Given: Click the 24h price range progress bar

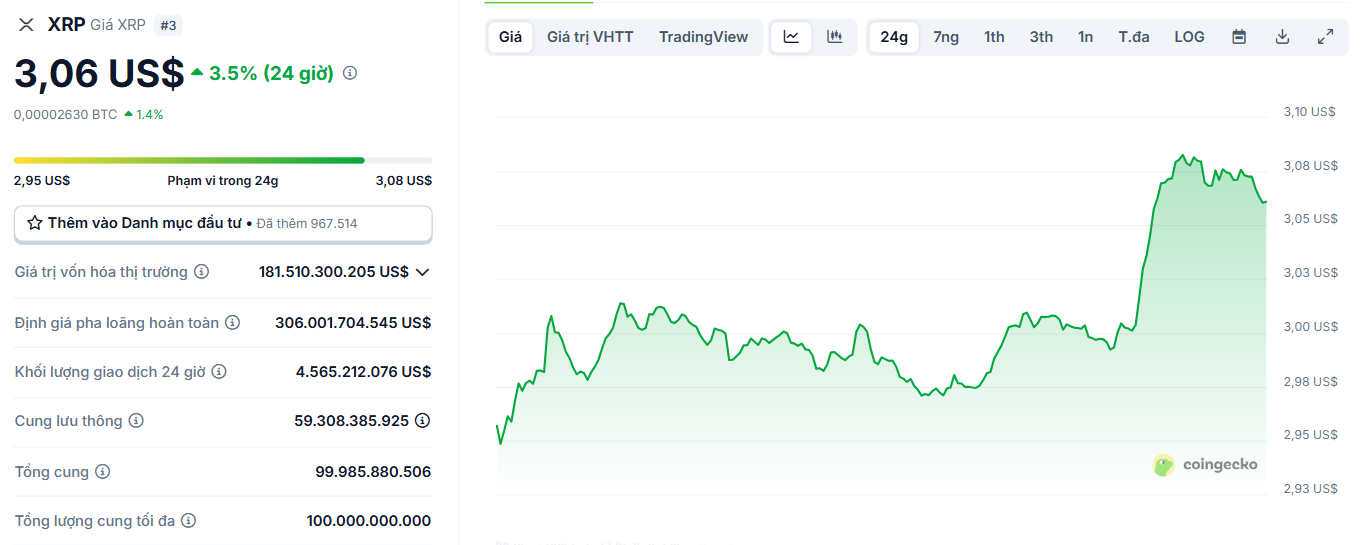Looking at the screenshot, I should pos(223,160).
